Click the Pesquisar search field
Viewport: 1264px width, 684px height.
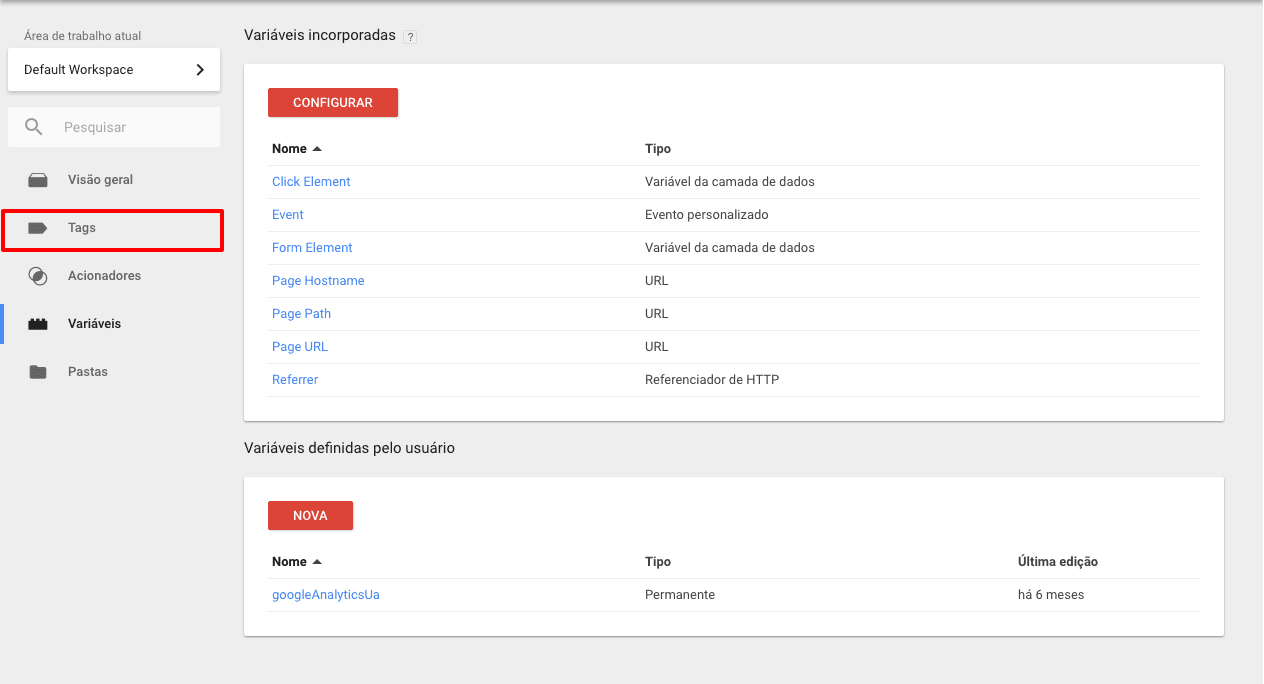pyautogui.click(x=120, y=127)
